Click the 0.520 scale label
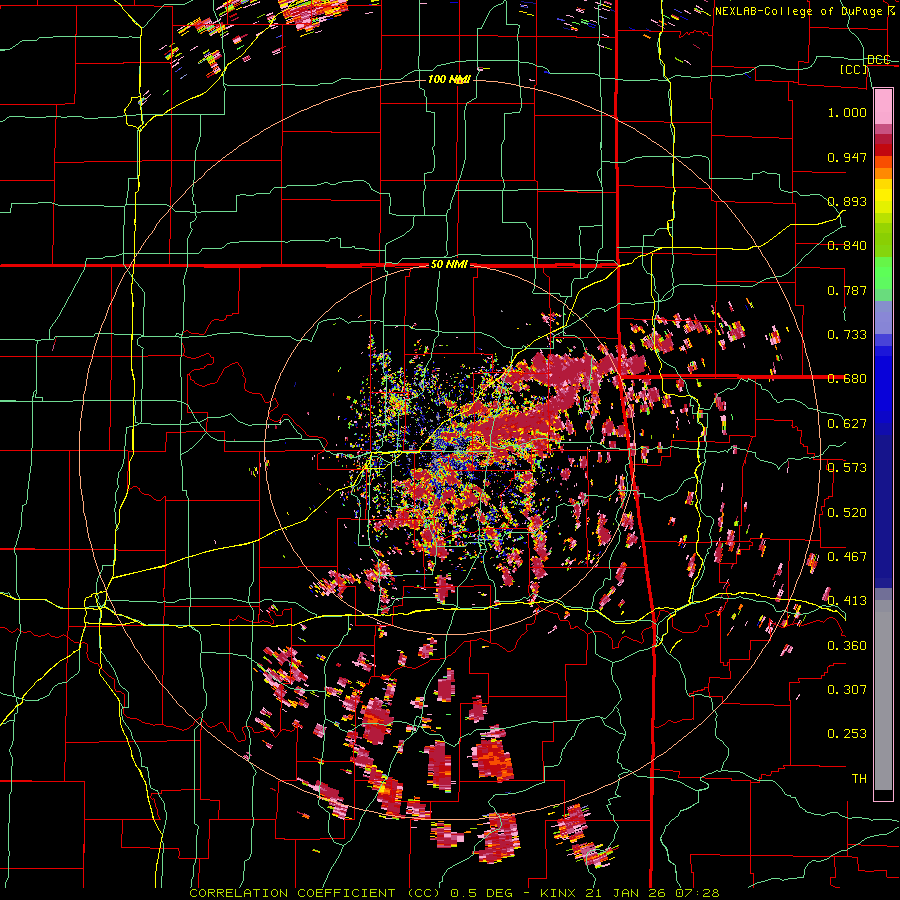The image size is (900, 900). click(x=847, y=512)
